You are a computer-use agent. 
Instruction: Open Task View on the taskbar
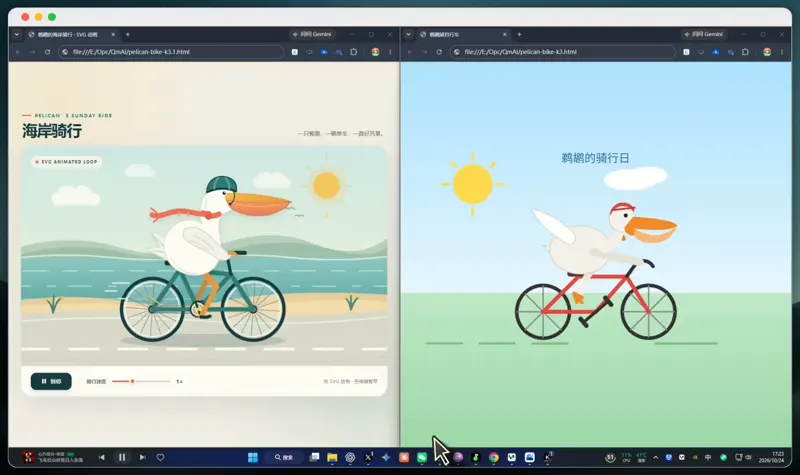314,457
